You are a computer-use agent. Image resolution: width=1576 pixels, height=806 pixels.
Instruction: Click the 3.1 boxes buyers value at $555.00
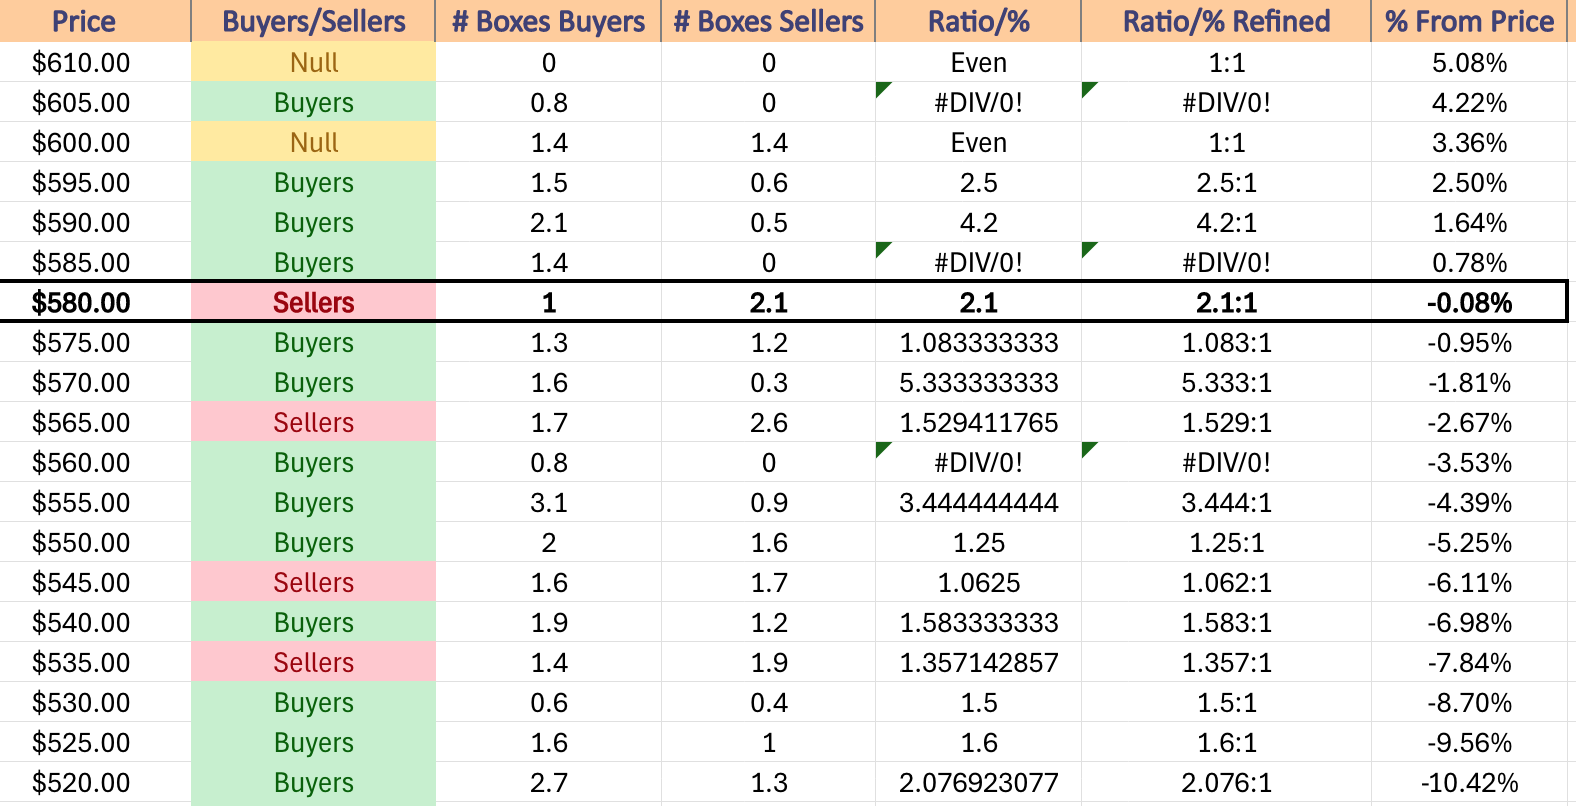548,502
